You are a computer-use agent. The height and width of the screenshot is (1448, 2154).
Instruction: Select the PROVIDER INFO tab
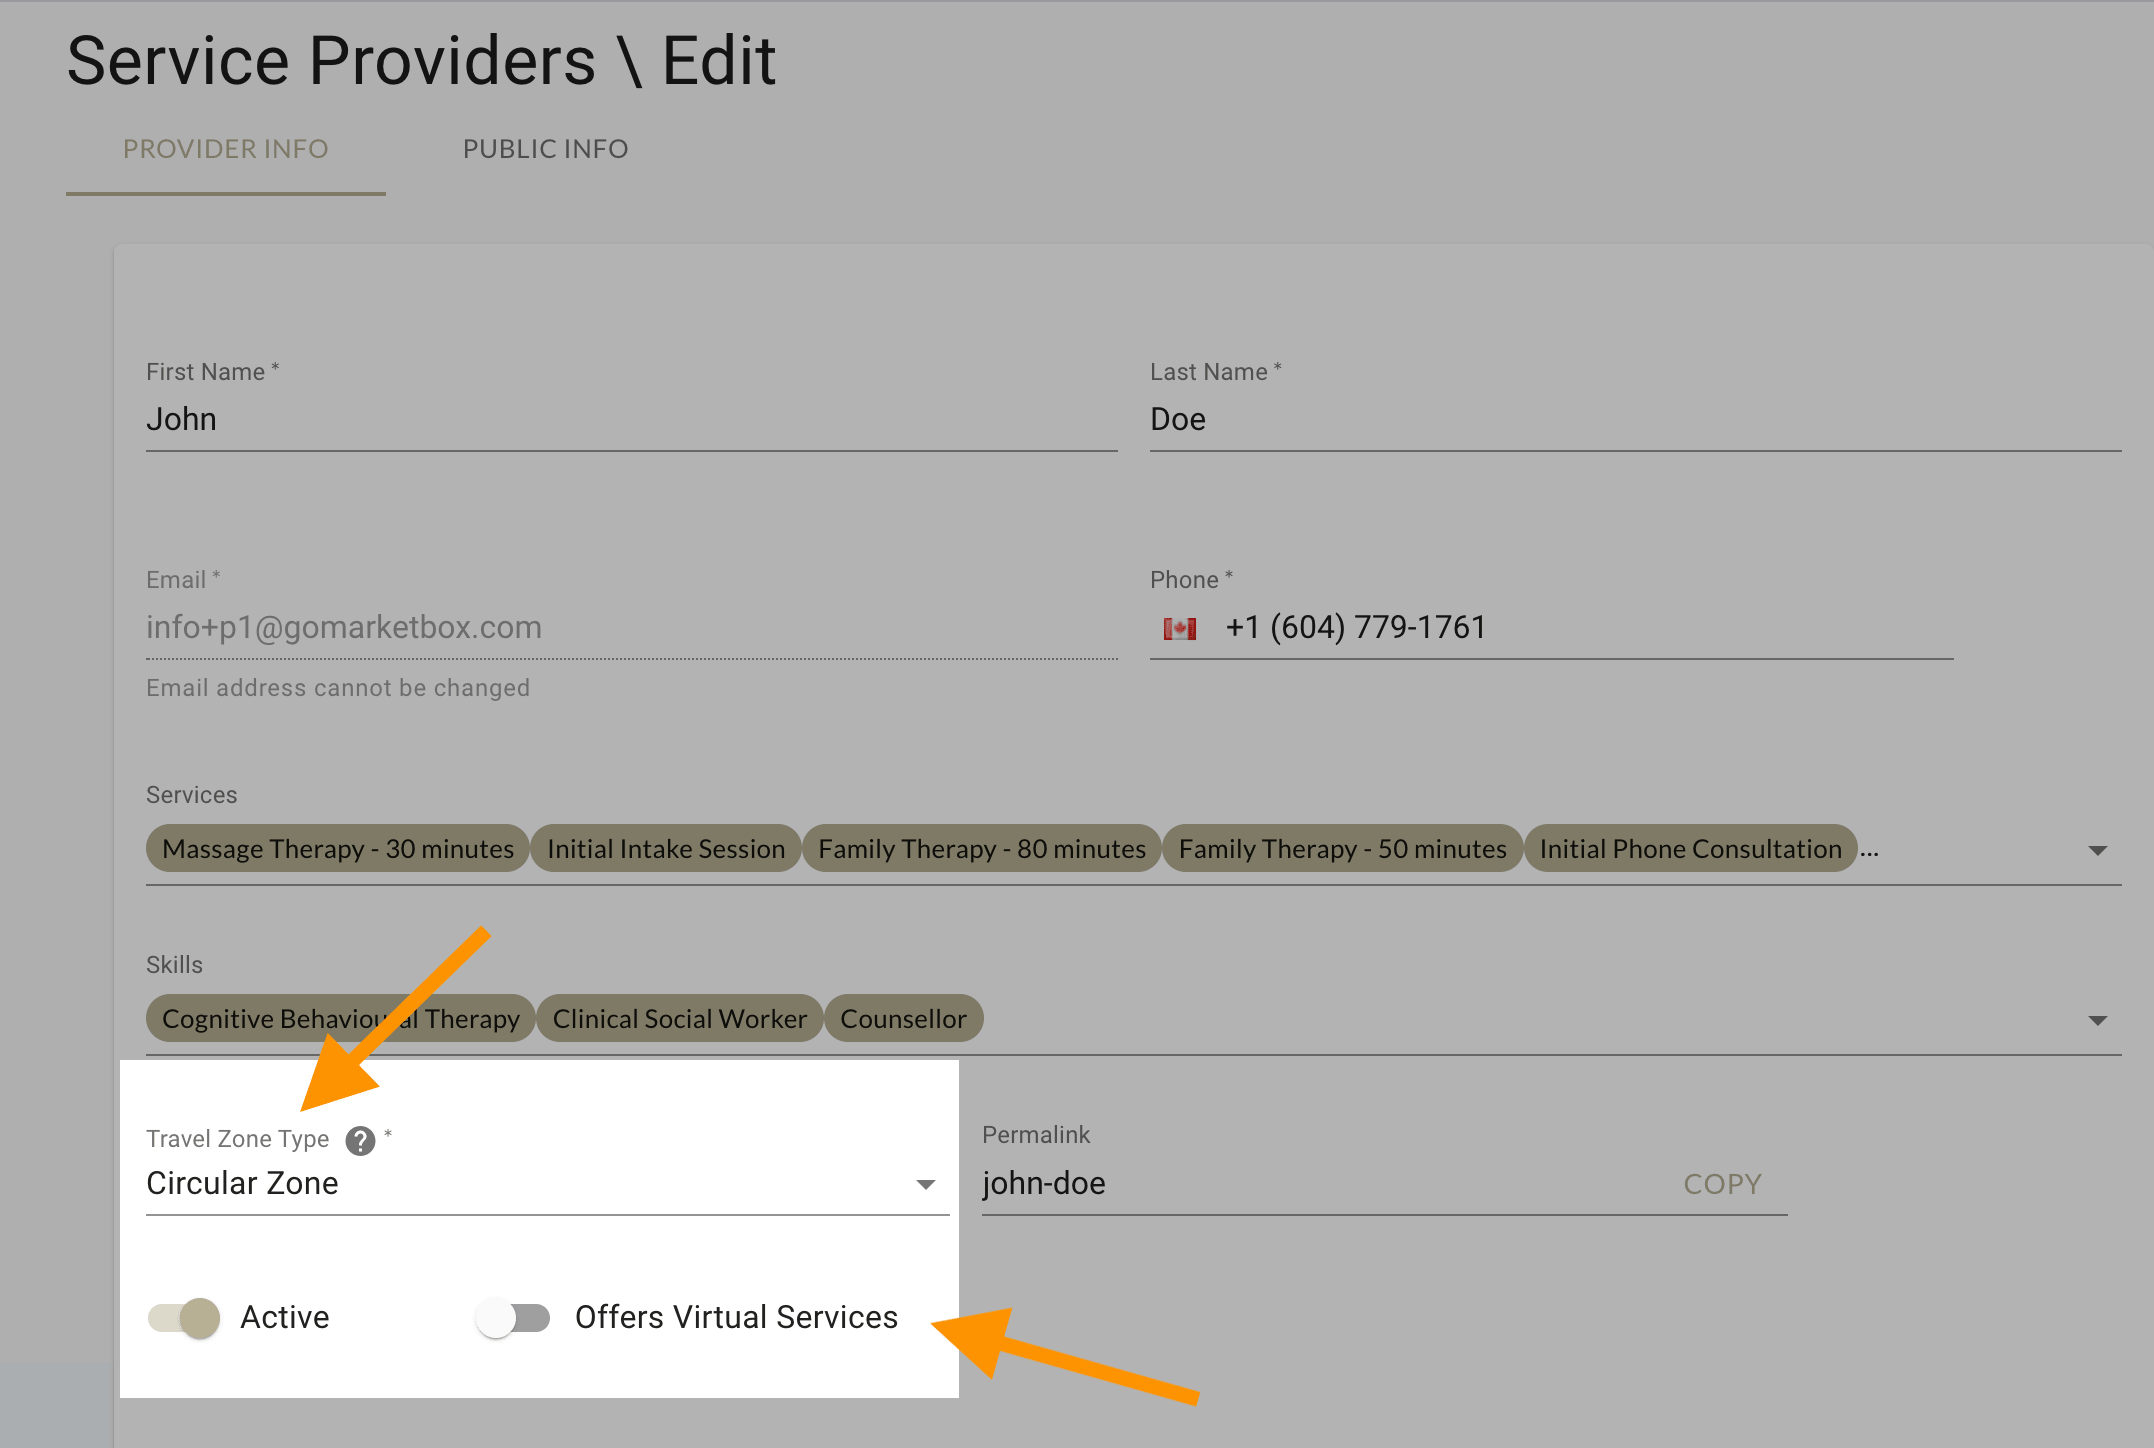[226, 148]
